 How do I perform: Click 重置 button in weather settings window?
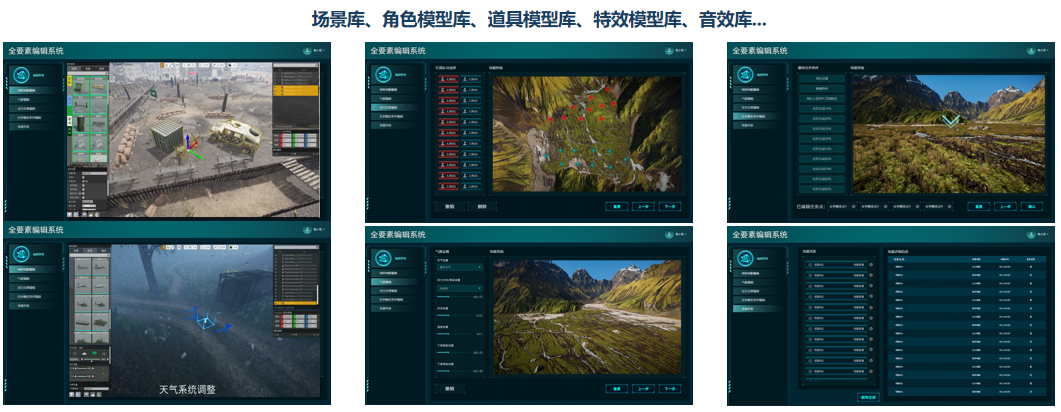(x=616, y=389)
